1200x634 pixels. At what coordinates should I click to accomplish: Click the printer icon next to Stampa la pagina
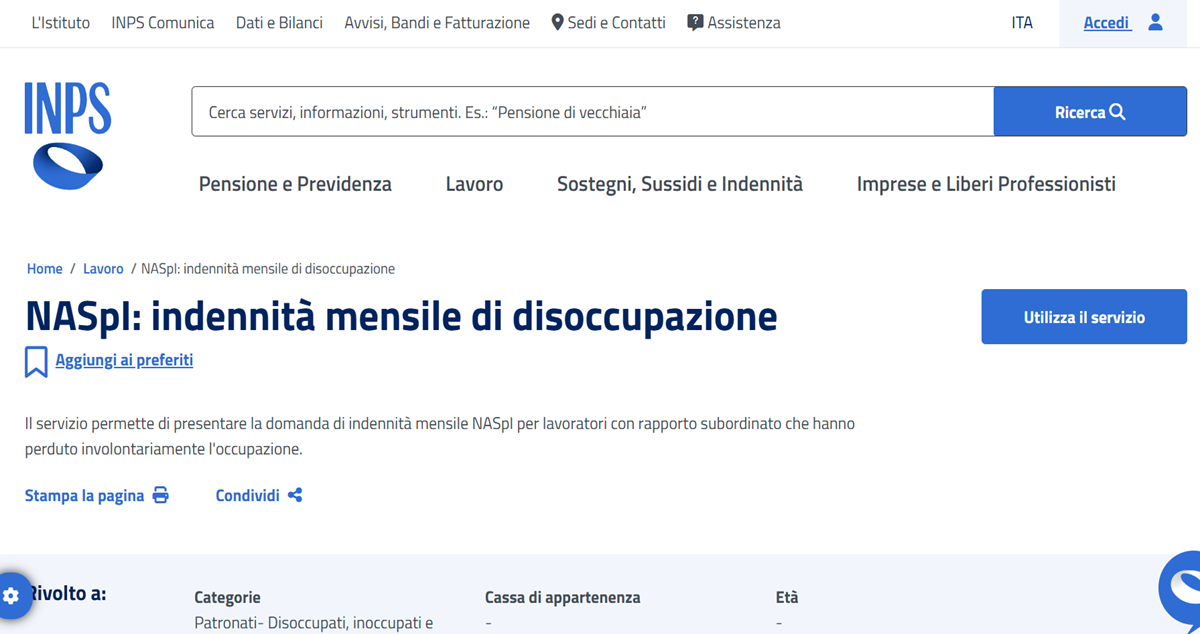point(161,495)
